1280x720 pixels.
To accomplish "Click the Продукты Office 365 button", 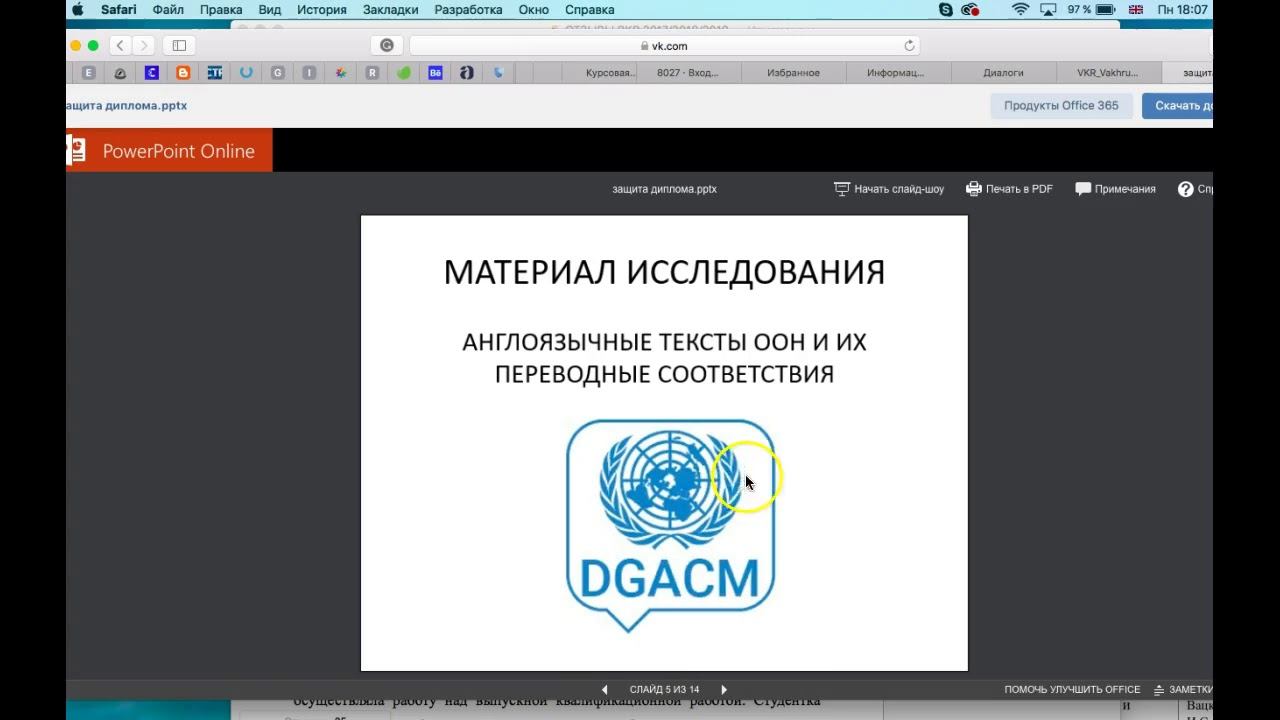I will pos(1061,105).
